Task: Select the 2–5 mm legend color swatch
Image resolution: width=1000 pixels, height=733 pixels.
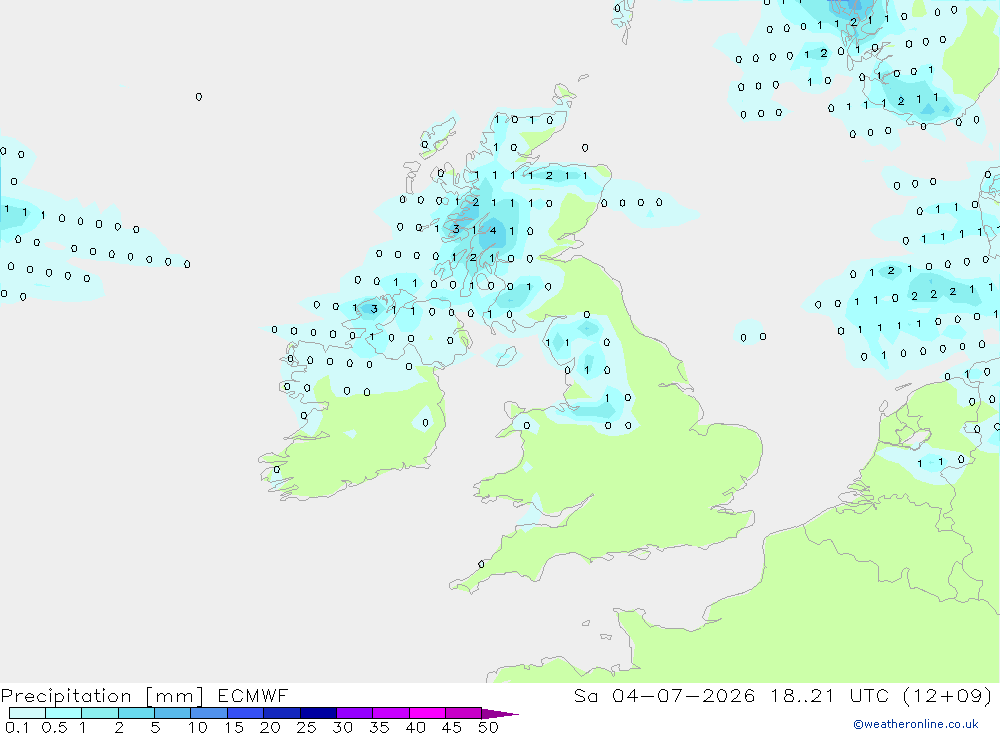Action: [x=136, y=713]
